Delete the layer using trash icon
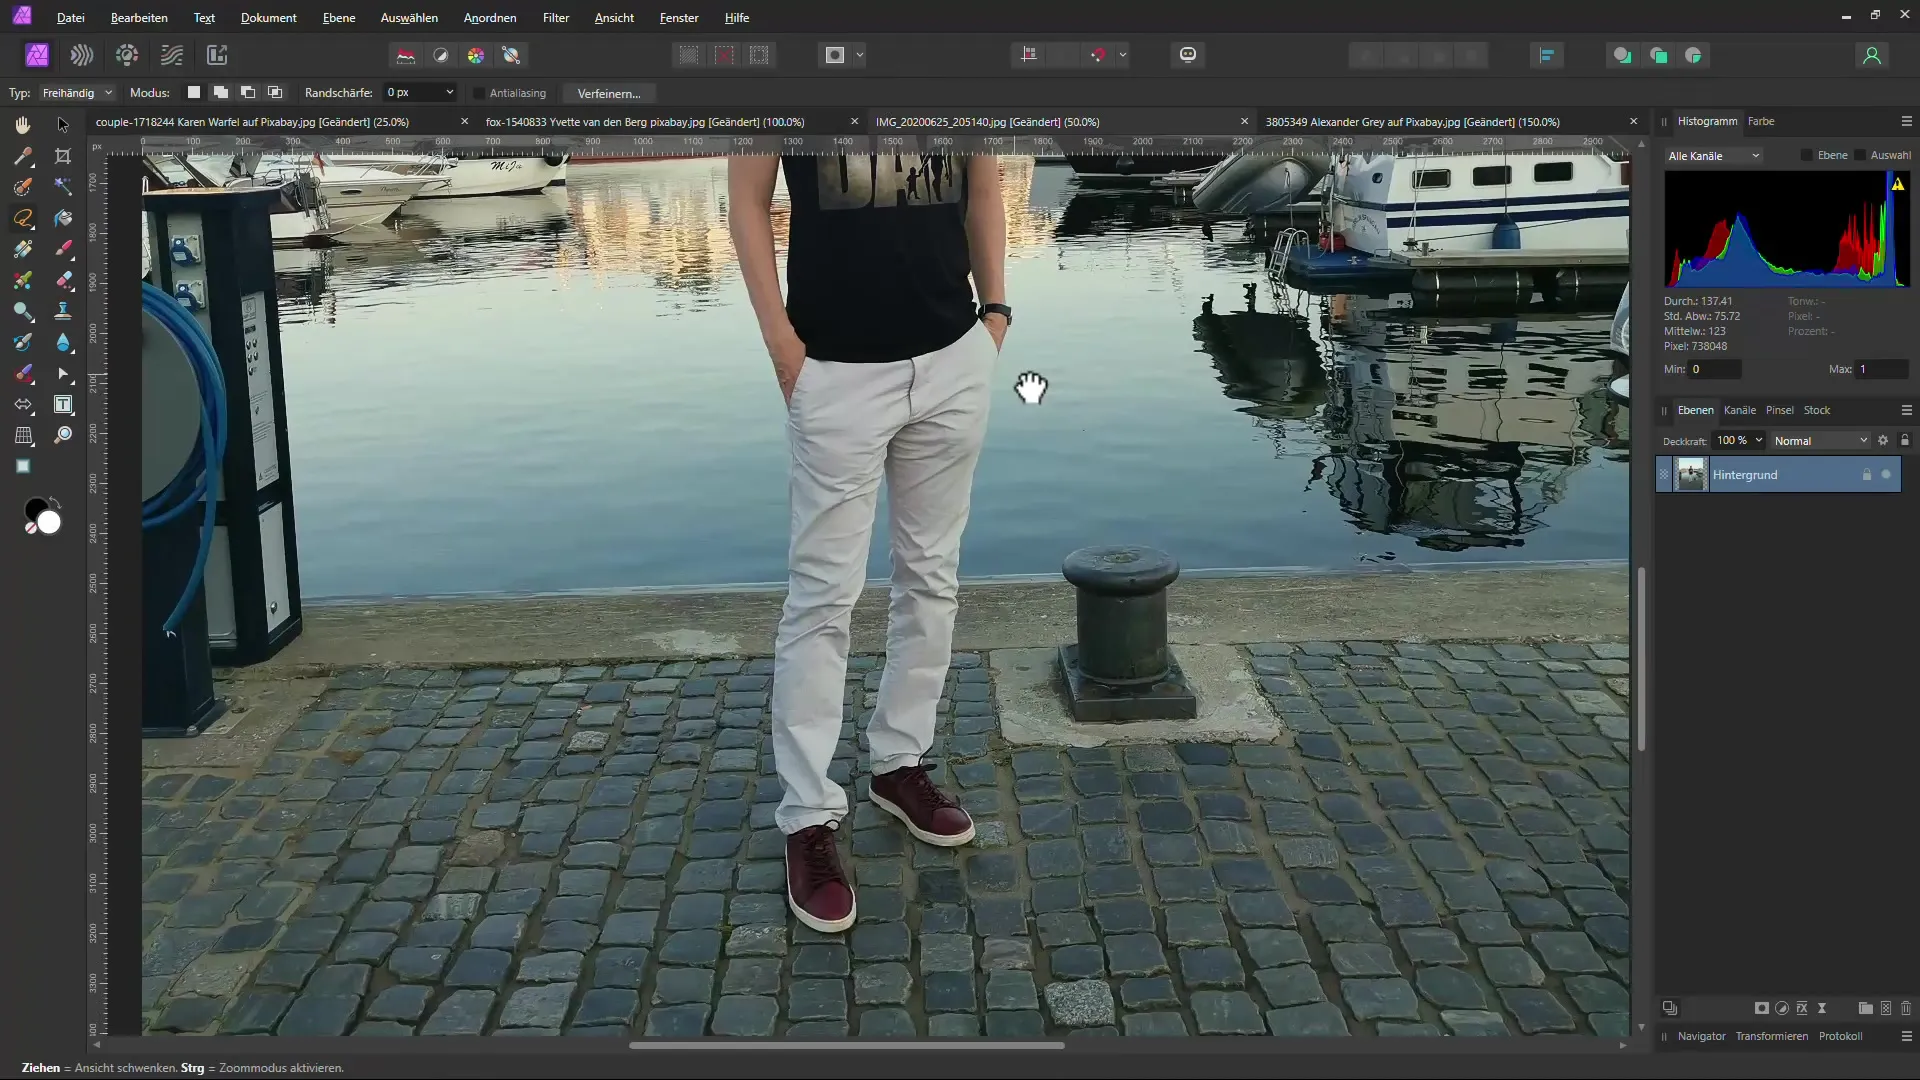1920x1080 pixels. tap(1906, 1008)
